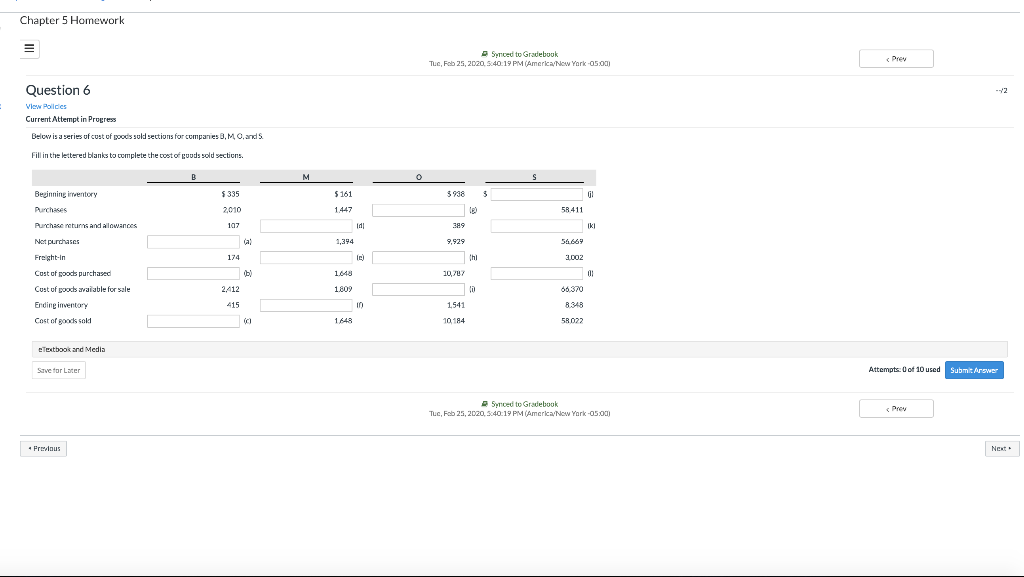The width and height of the screenshot is (1024, 577).
Task: Click the Synced to Gradebook icon at top
Action: point(487,54)
